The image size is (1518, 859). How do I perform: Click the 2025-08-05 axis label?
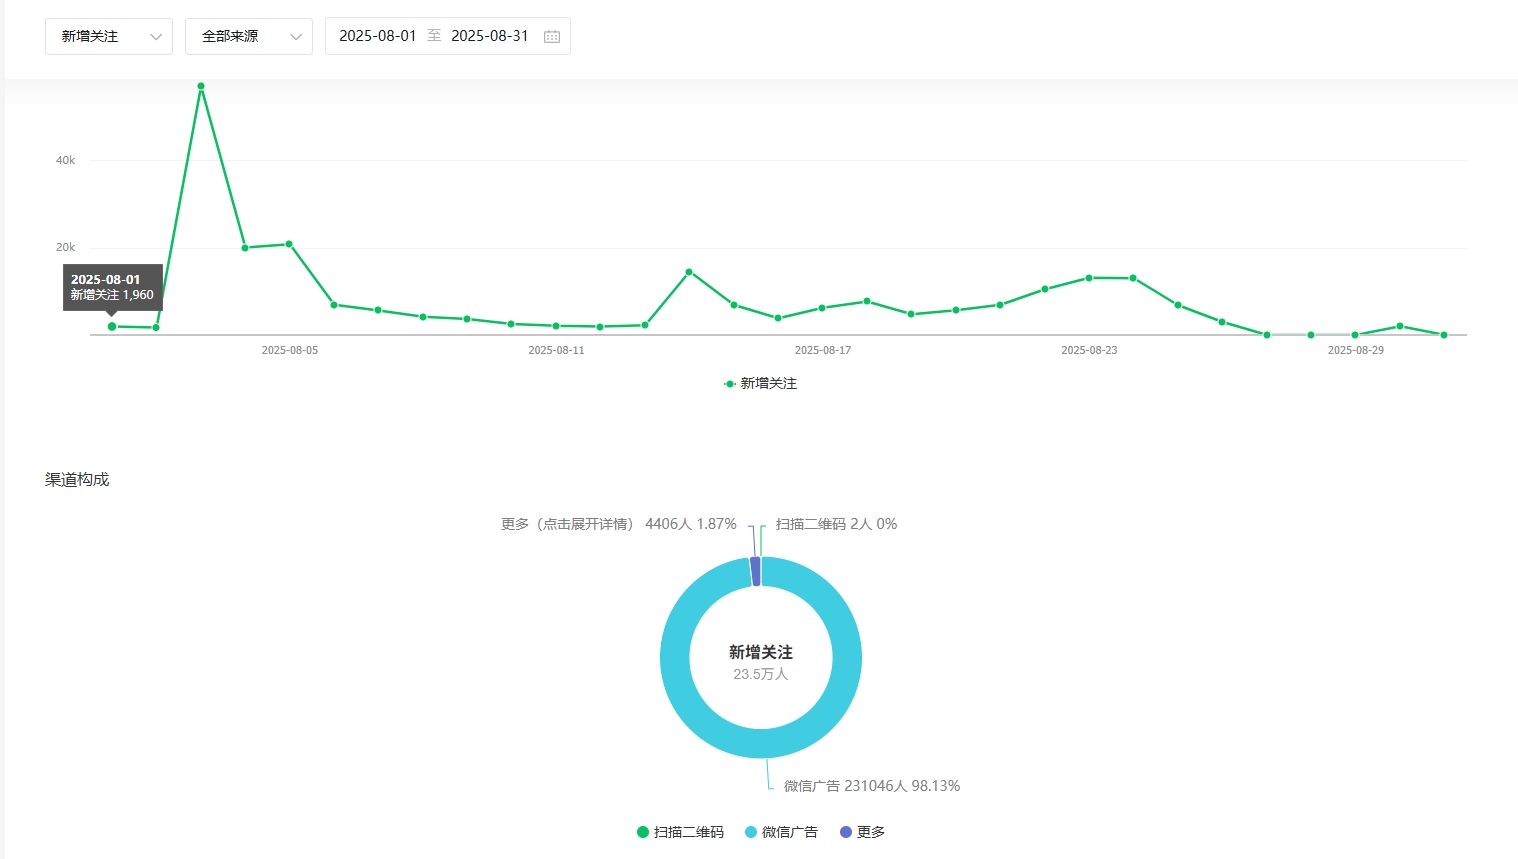[290, 350]
